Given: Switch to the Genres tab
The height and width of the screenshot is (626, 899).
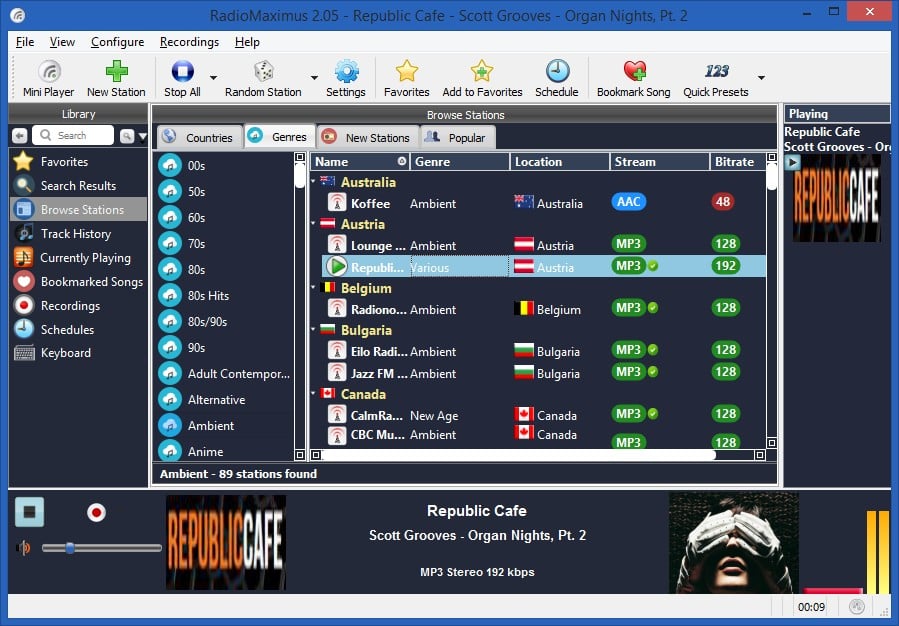Looking at the screenshot, I should pos(280,137).
